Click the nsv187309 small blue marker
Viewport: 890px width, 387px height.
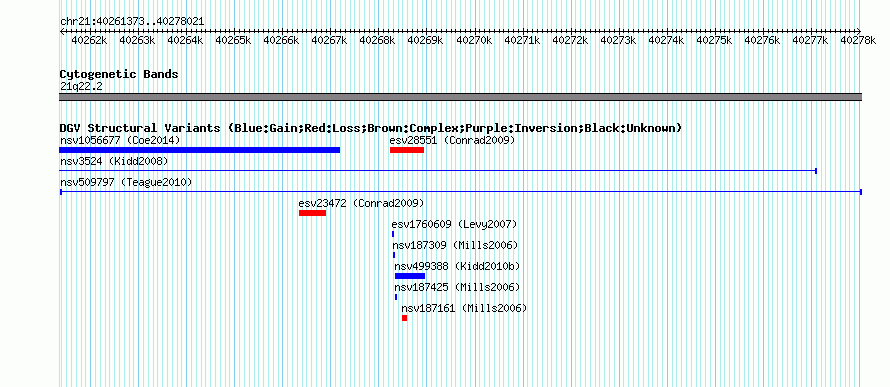point(394,255)
